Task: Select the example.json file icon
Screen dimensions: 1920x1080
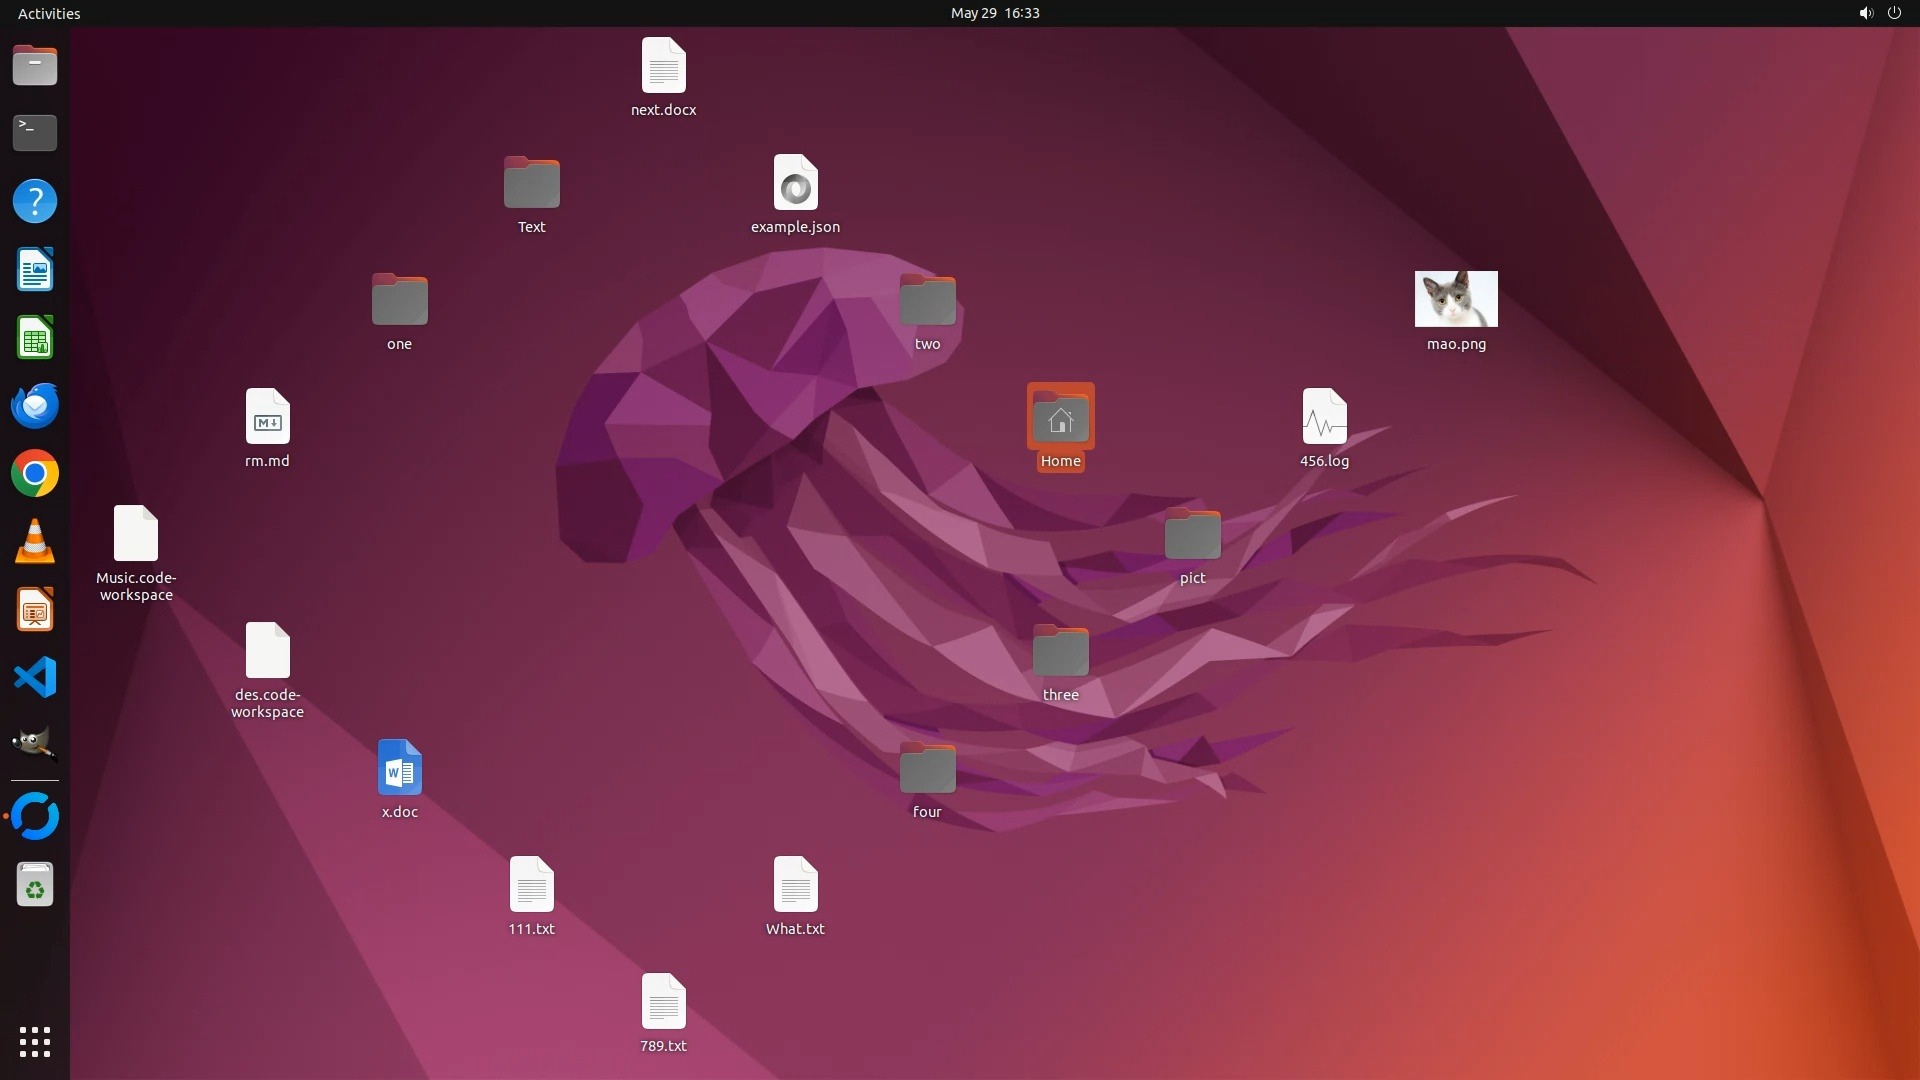Action: tap(795, 184)
